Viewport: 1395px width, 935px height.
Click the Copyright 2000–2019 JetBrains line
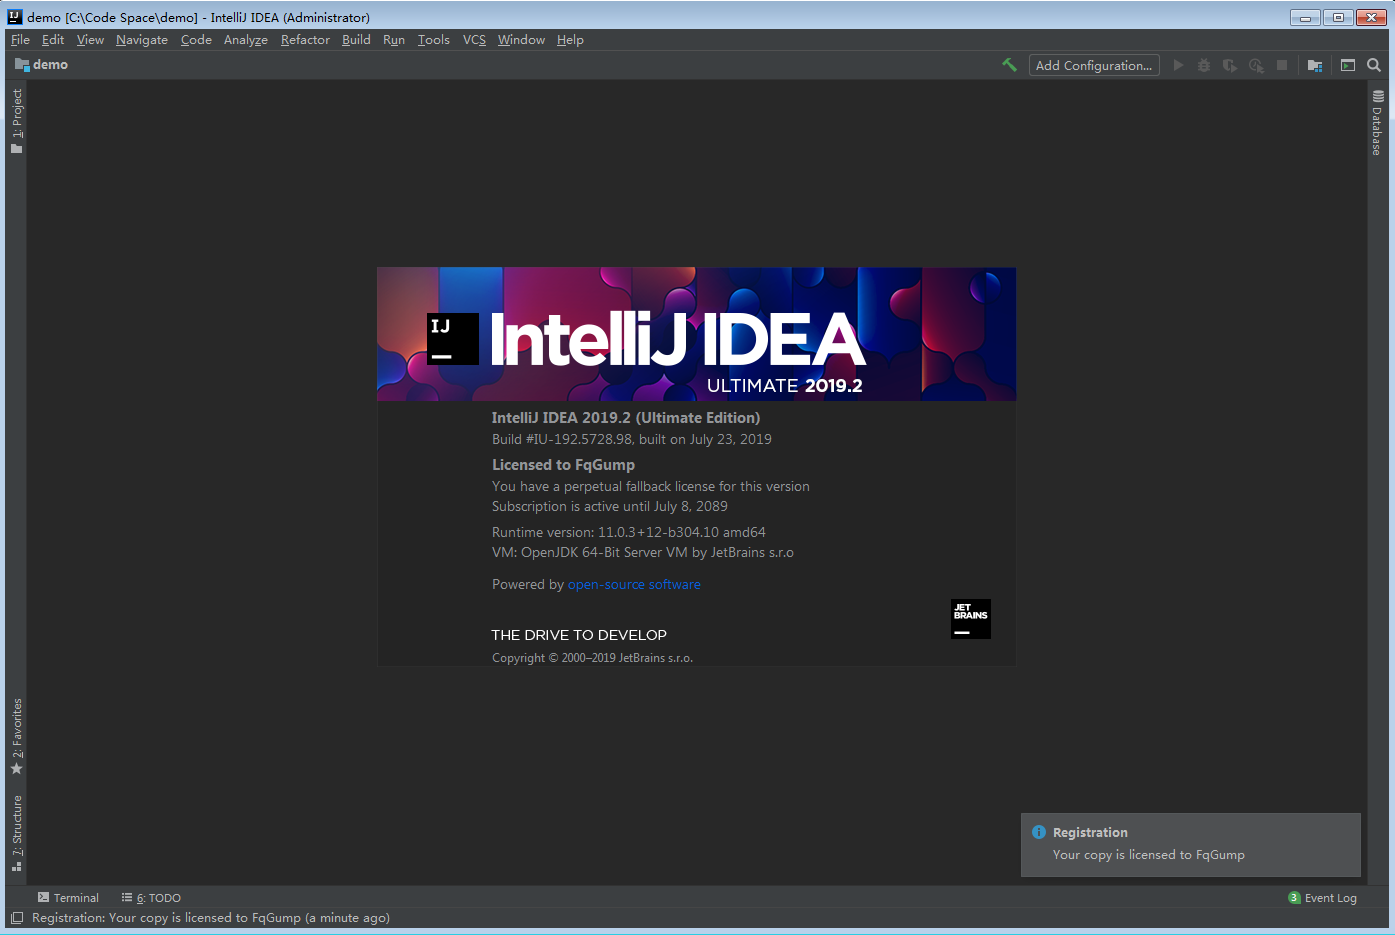[x=592, y=658]
